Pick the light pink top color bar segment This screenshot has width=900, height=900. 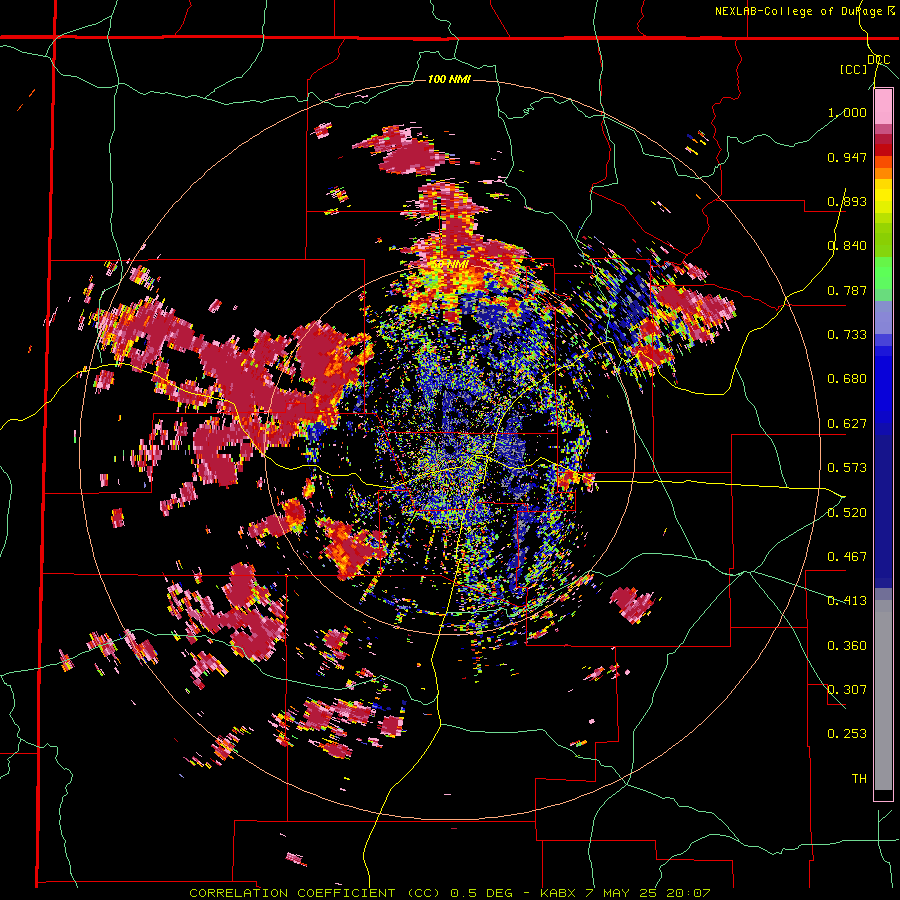point(883,107)
